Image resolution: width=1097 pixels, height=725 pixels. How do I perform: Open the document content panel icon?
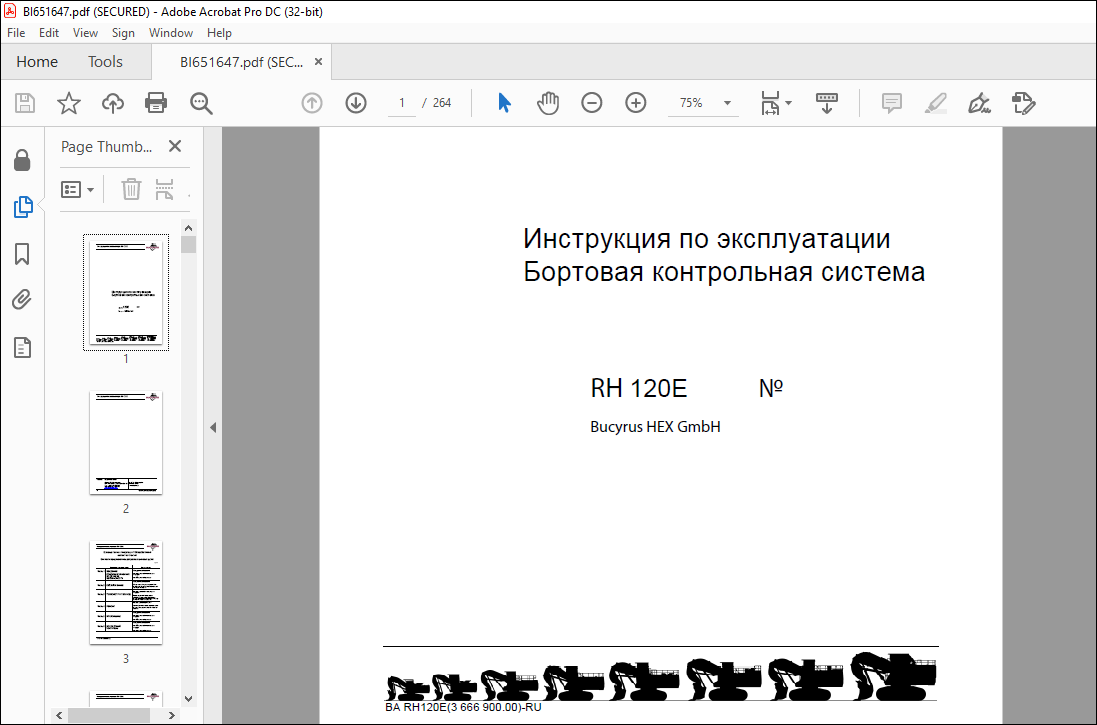(x=22, y=347)
